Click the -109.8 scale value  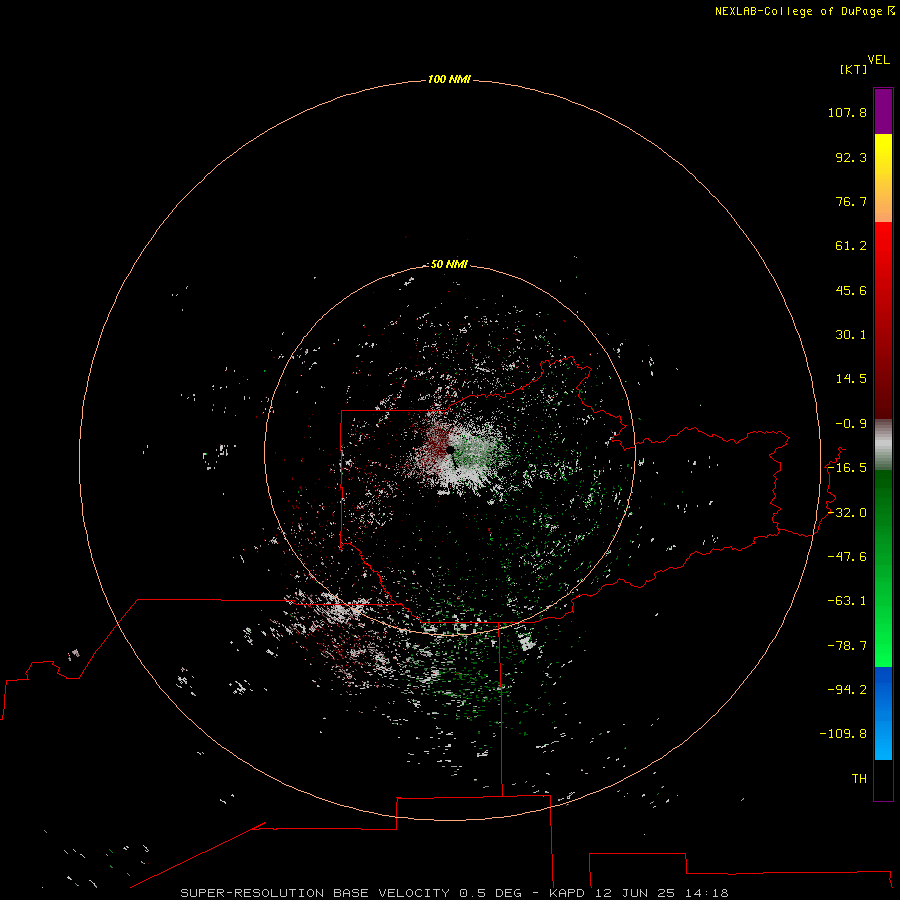(843, 734)
